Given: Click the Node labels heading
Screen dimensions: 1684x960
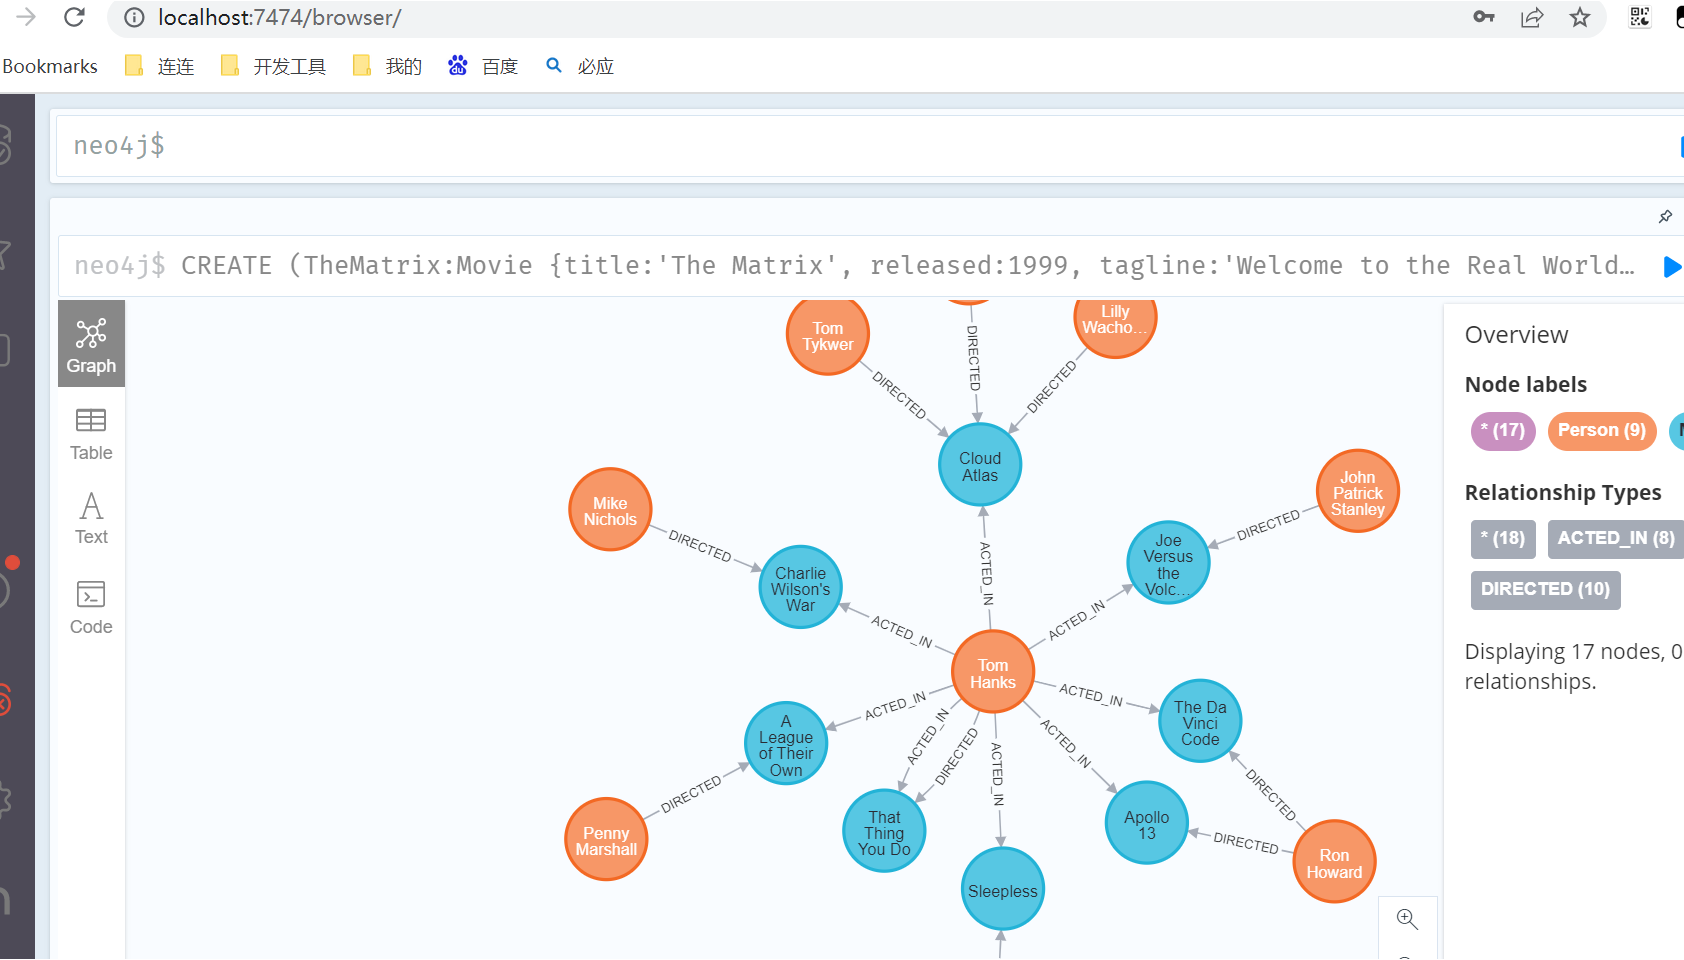Looking at the screenshot, I should [x=1526, y=385].
